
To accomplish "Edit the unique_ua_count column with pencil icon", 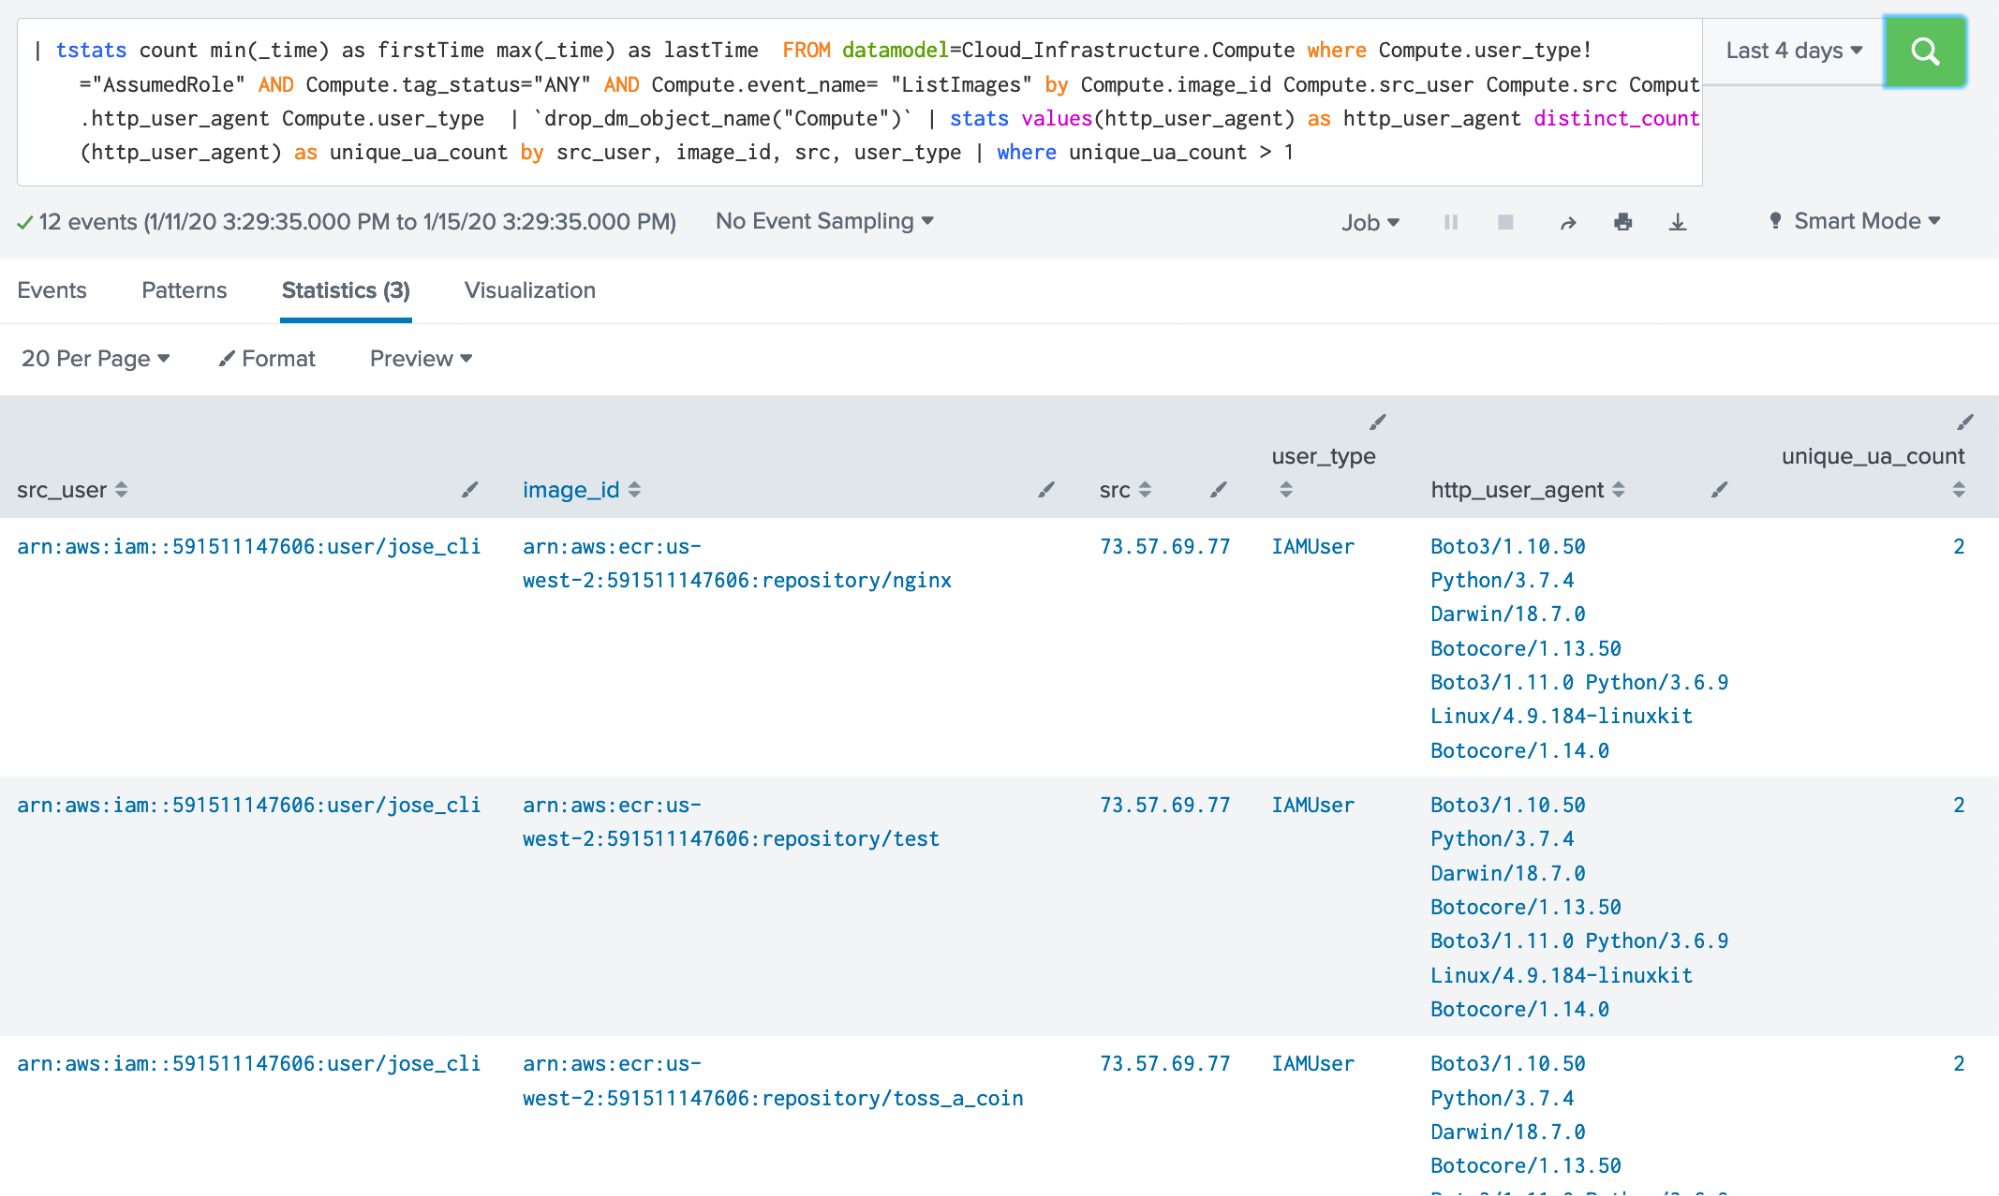I will pyautogui.click(x=1965, y=422).
